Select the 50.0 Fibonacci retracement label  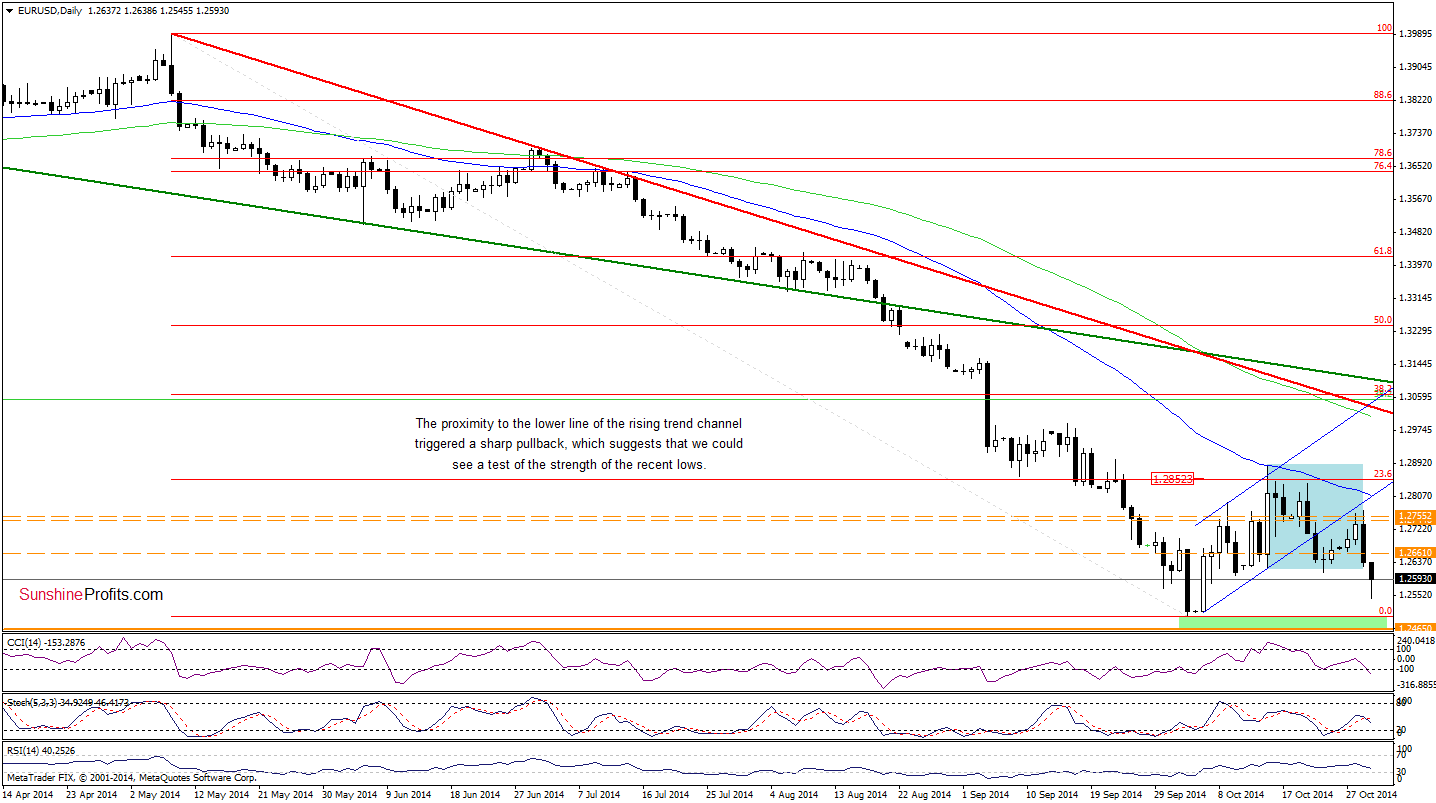(1383, 320)
